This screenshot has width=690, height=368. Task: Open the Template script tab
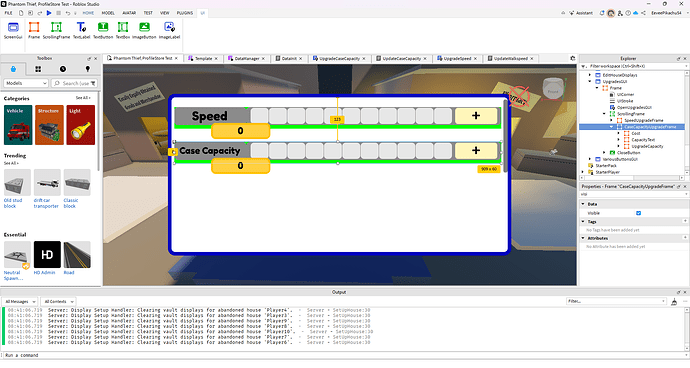[x=203, y=59]
